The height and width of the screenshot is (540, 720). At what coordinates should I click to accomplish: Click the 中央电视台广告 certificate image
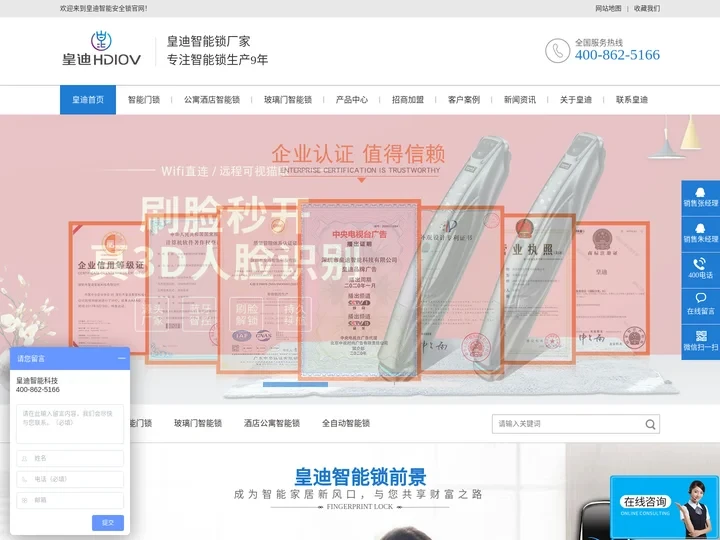(360, 290)
